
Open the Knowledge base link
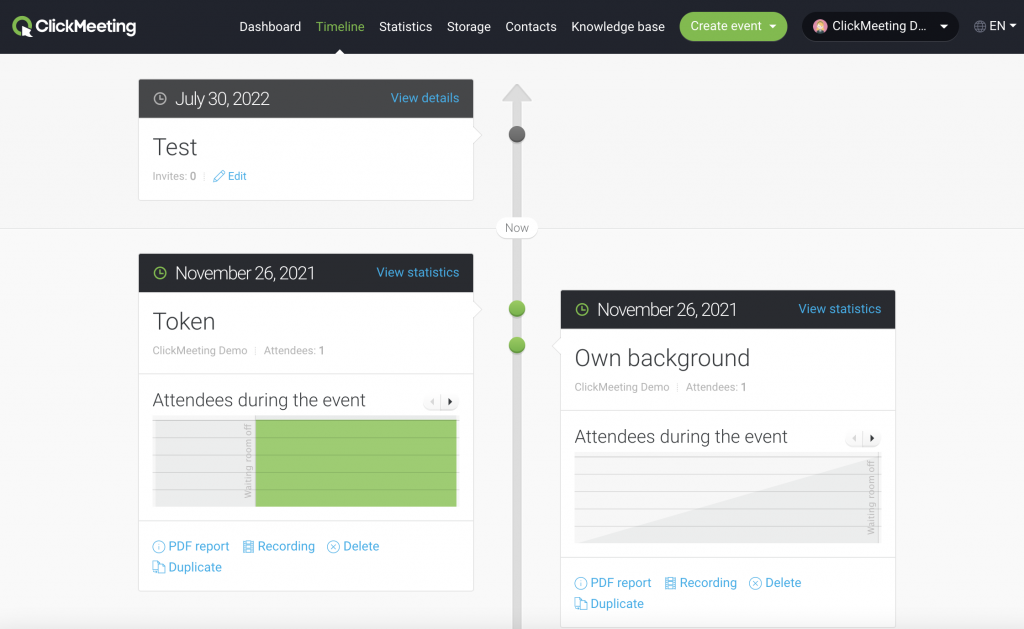(x=618, y=27)
